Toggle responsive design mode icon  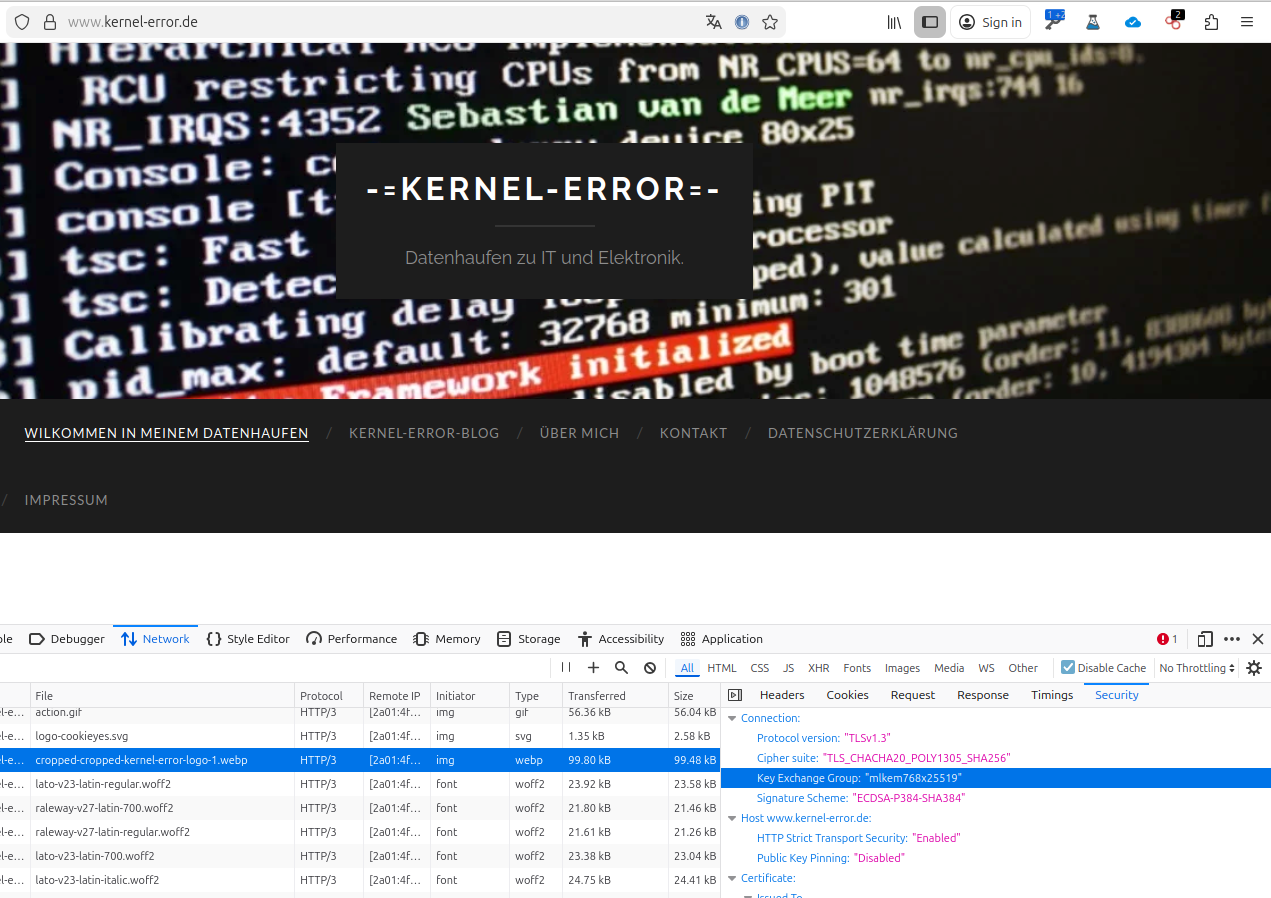click(1205, 639)
